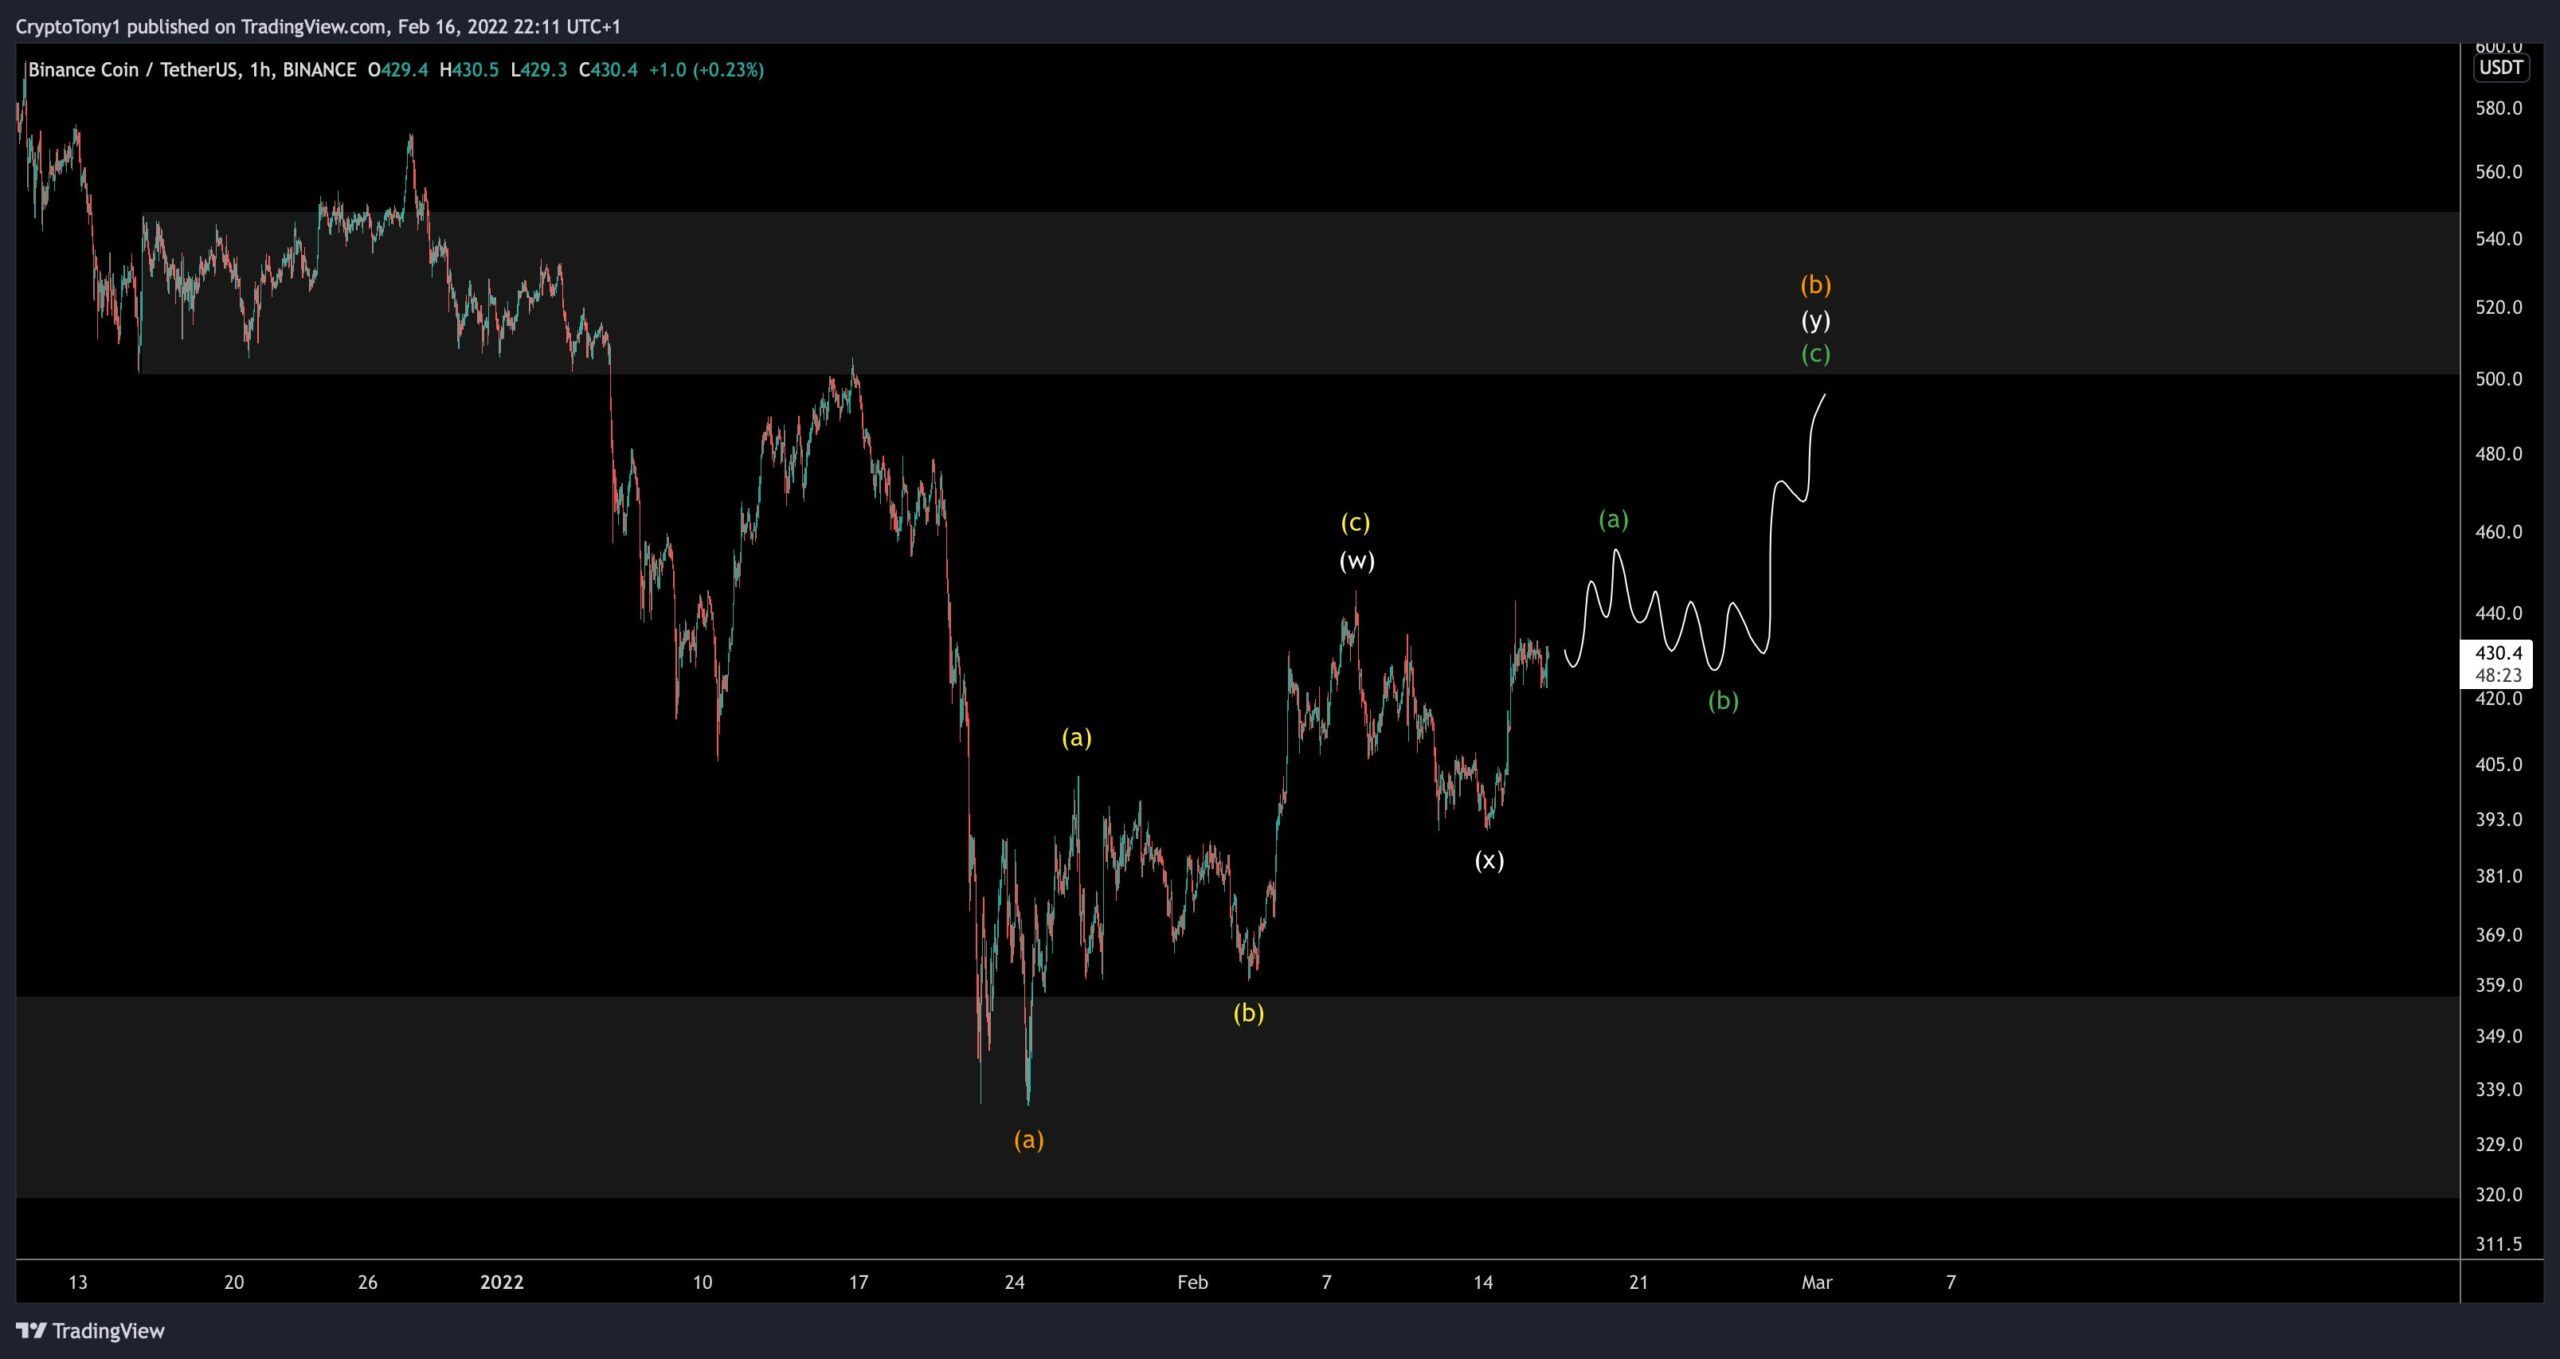This screenshot has width=2560, height=1359.
Task: Click the current price tag 430.4
Action: 2497,653
